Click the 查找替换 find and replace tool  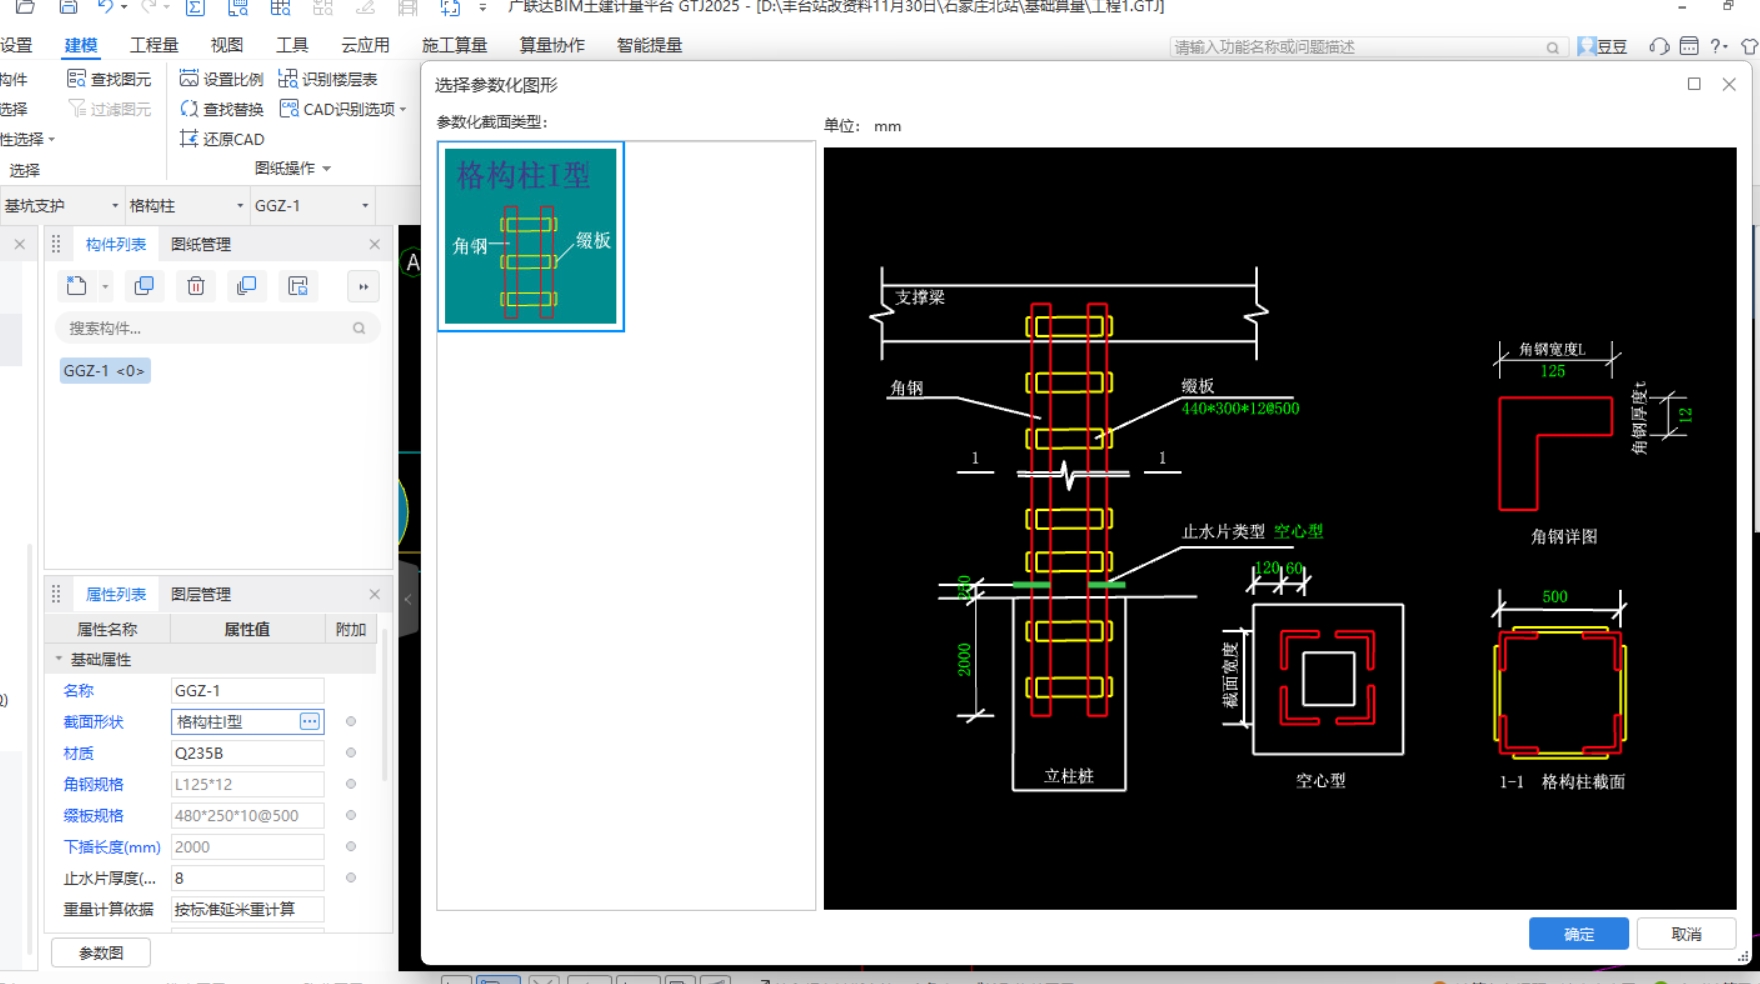(221, 109)
